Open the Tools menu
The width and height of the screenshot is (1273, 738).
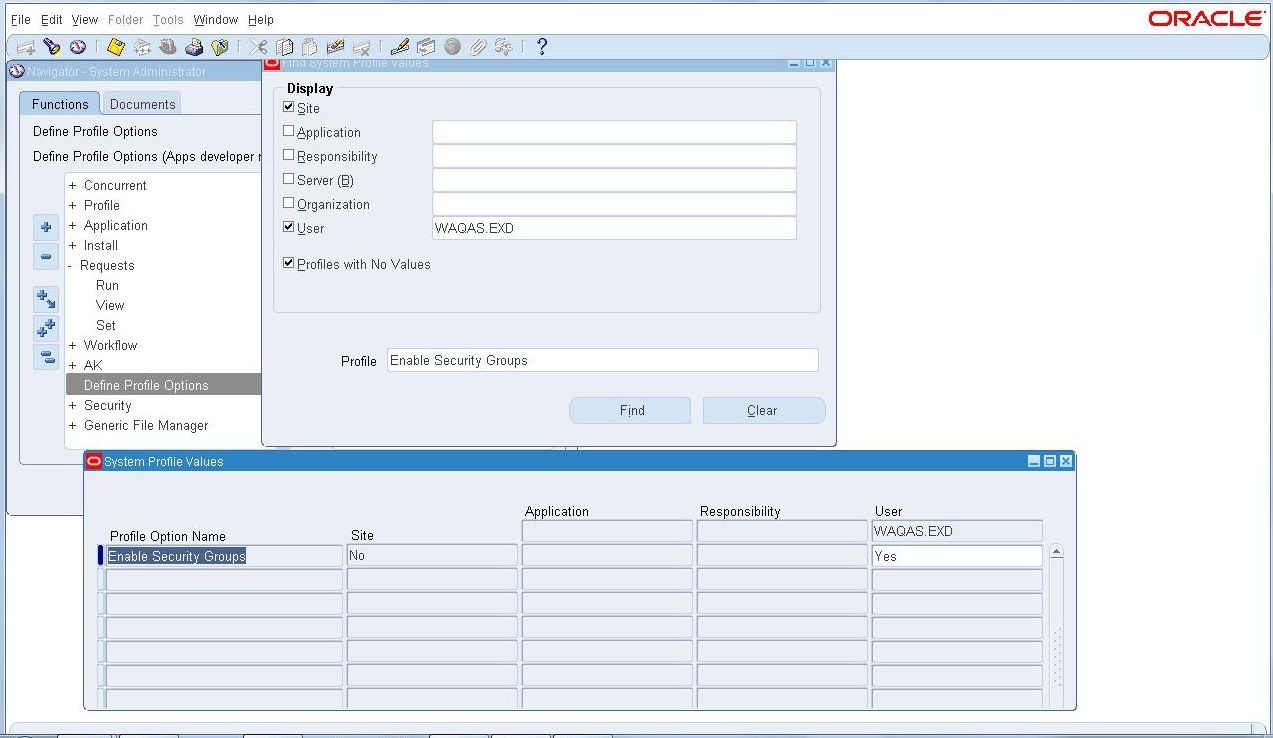[167, 19]
